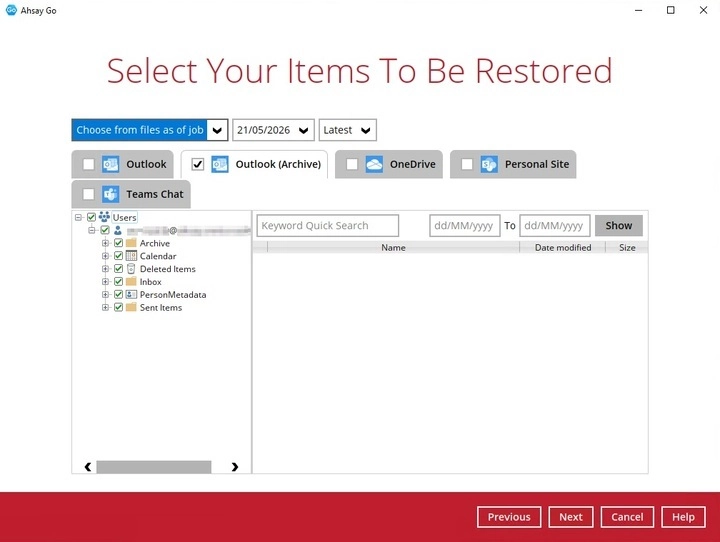Expand the Calendar node
This screenshot has width=720, height=542.
[x=105, y=256]
